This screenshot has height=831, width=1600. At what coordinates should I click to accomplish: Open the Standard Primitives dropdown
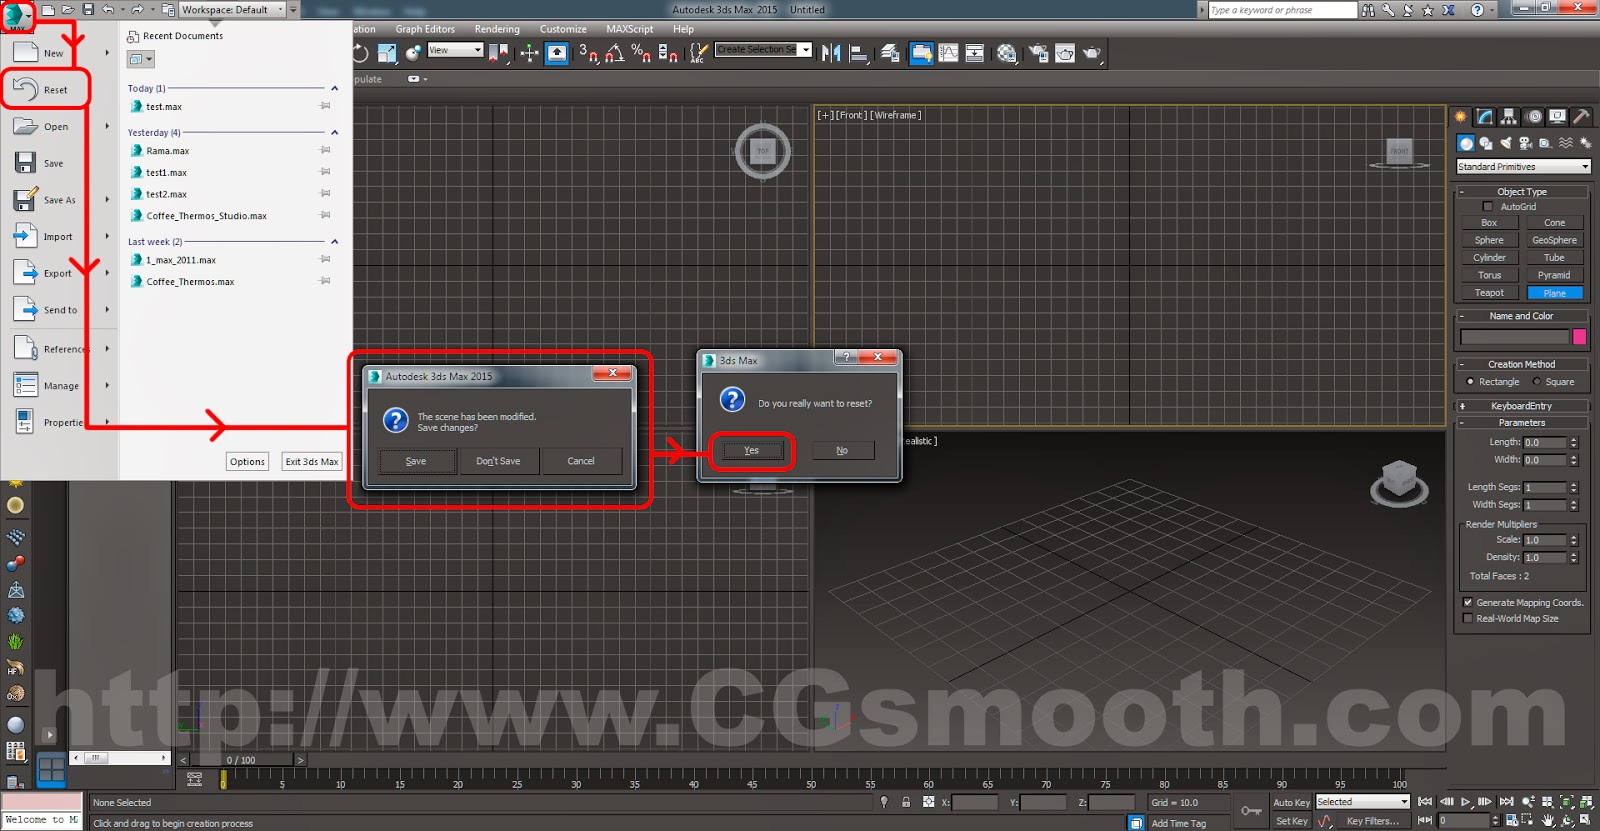[x=1523, y=167]
